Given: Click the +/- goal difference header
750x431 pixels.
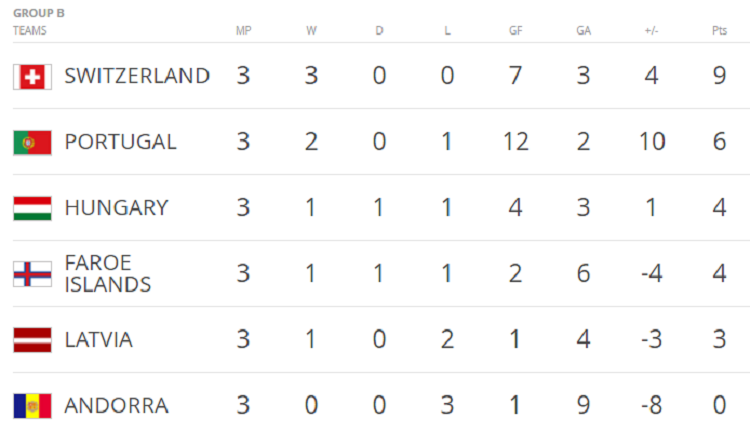Looking at the screenshot, I should pos(651,31).
